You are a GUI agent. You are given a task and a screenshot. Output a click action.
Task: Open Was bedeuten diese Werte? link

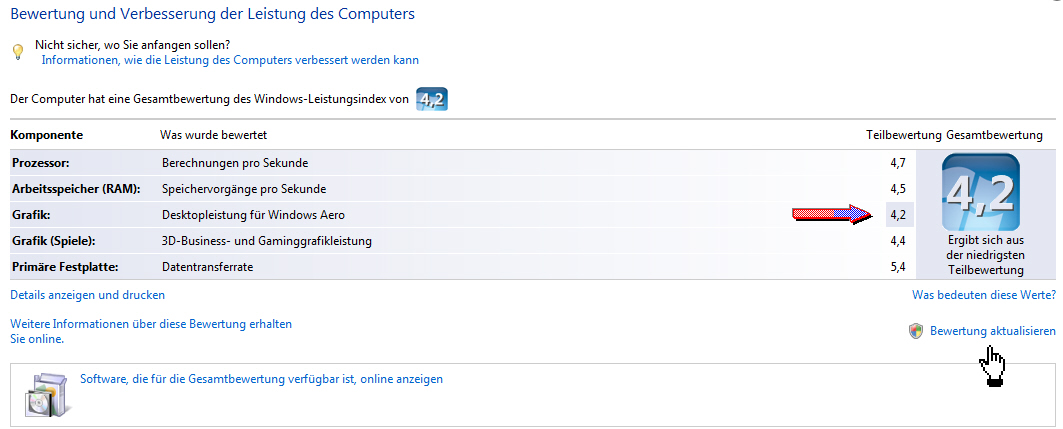tap(984, 295)
